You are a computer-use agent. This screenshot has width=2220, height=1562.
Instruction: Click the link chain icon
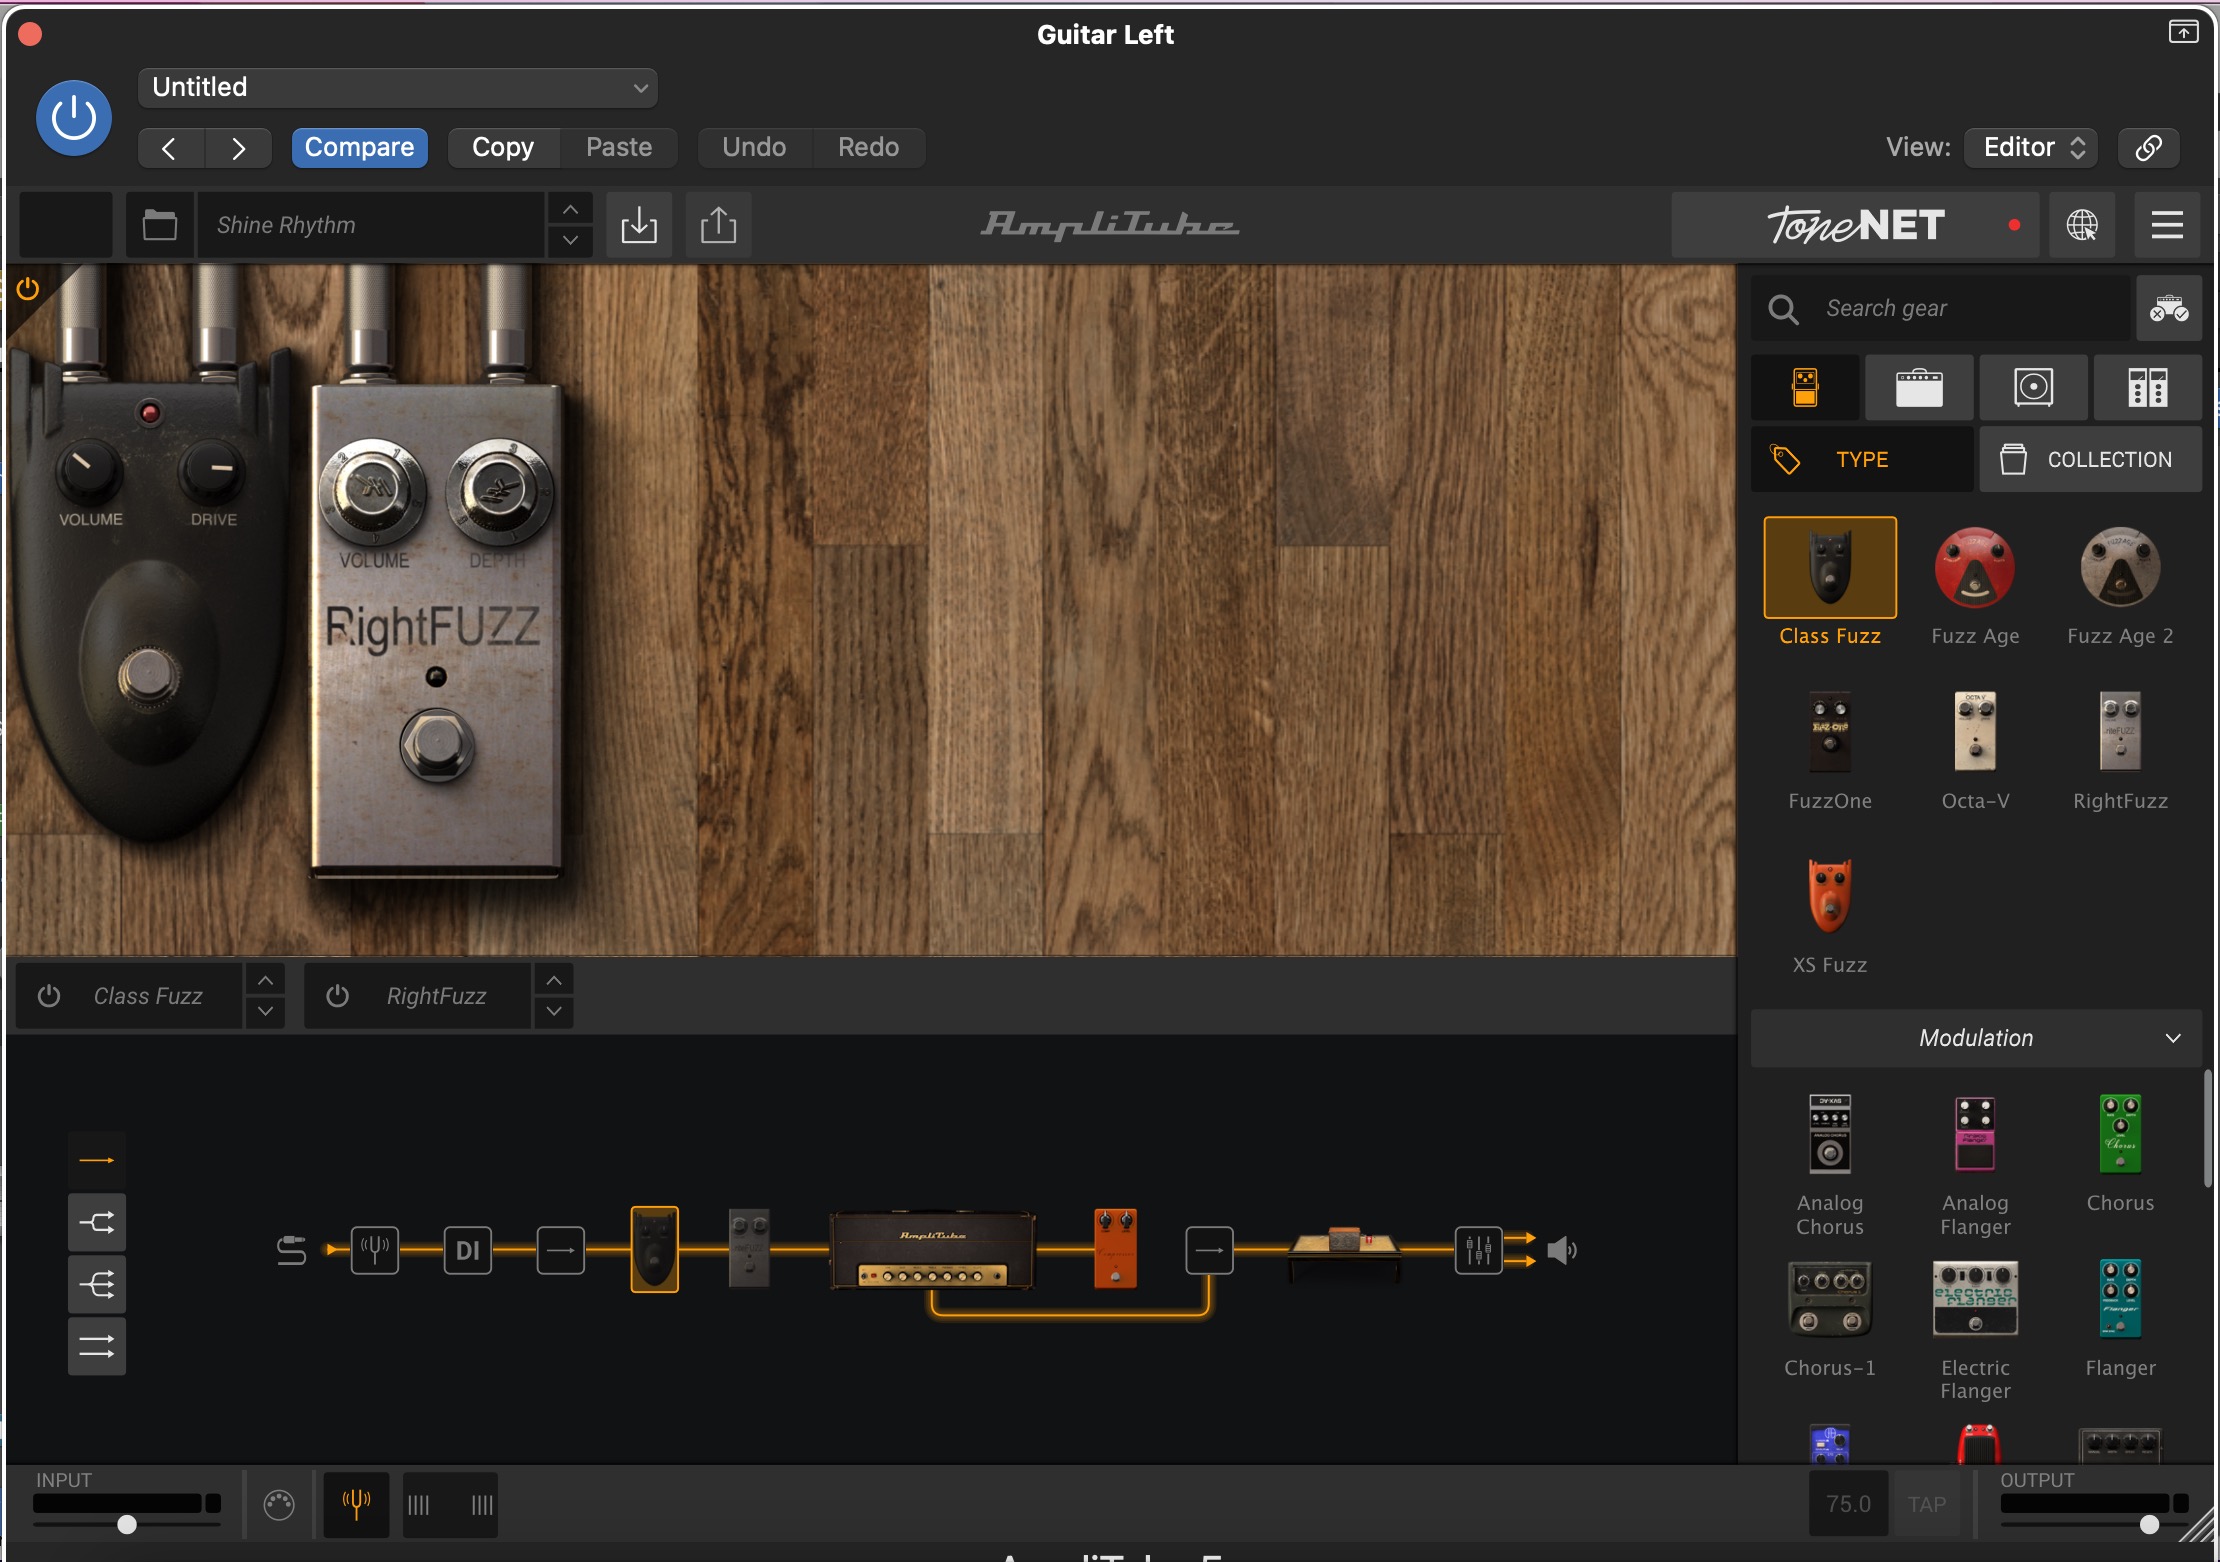pyautogui.click(x=2149, y=147)
